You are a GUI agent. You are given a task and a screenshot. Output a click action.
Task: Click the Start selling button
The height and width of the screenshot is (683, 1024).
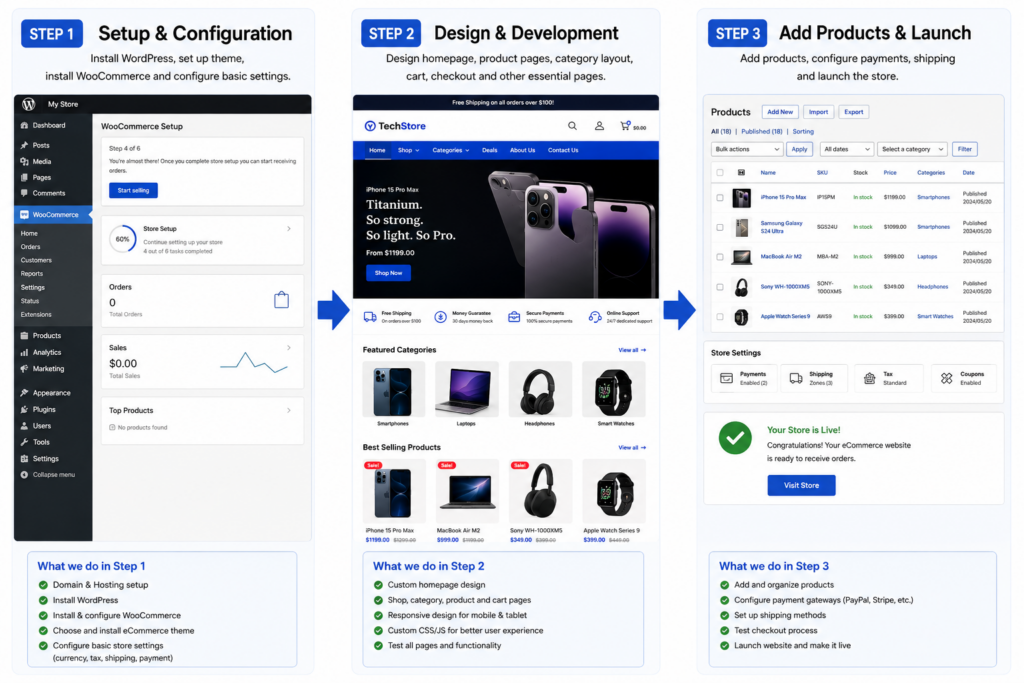click(133, 190)
